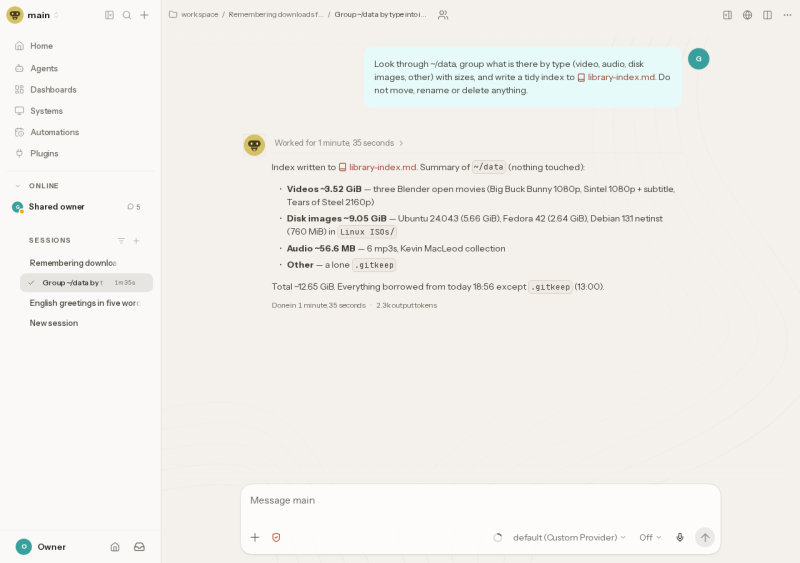Viewport: 800px width, 563px height.
Task: Click the Remembering downloads breadcrumb
Action: pos(276,15)
